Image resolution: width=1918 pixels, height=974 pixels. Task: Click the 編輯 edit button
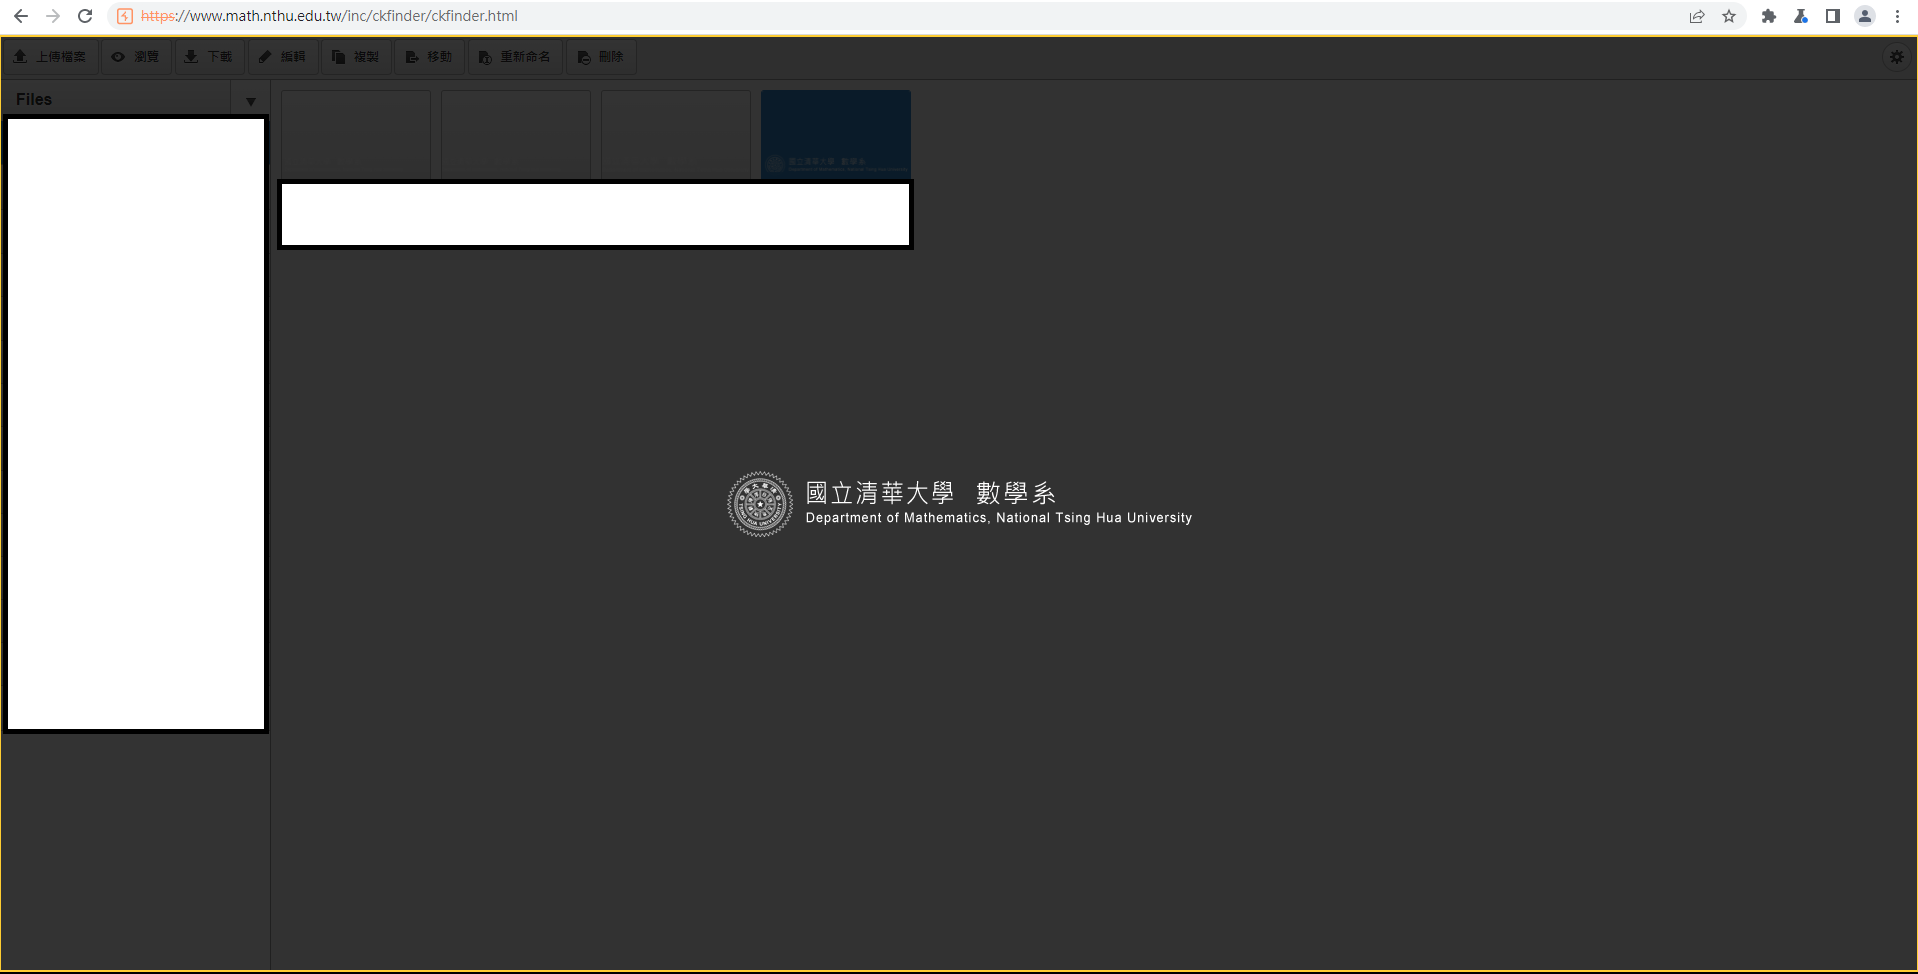coord(283,57)
